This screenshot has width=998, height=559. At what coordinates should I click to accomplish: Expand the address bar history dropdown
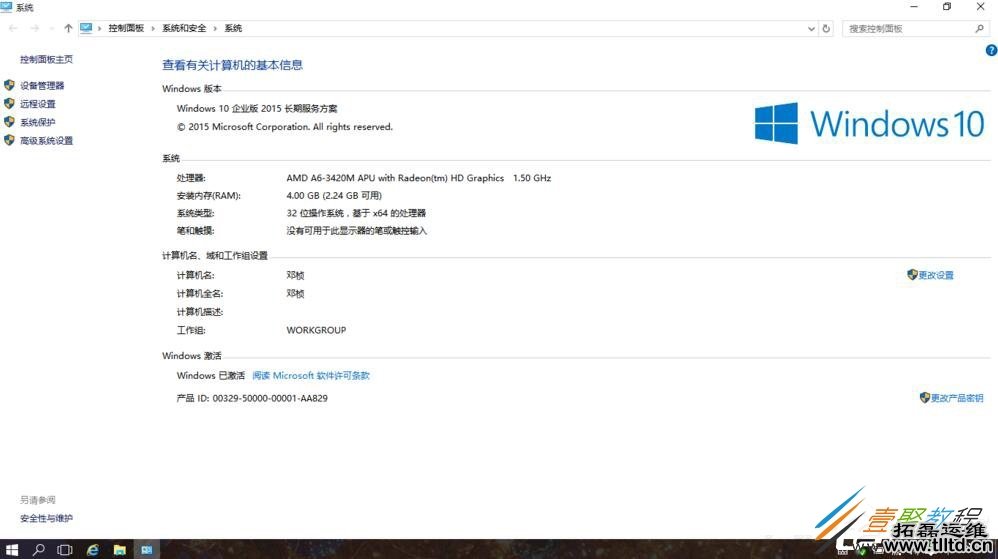811,29
